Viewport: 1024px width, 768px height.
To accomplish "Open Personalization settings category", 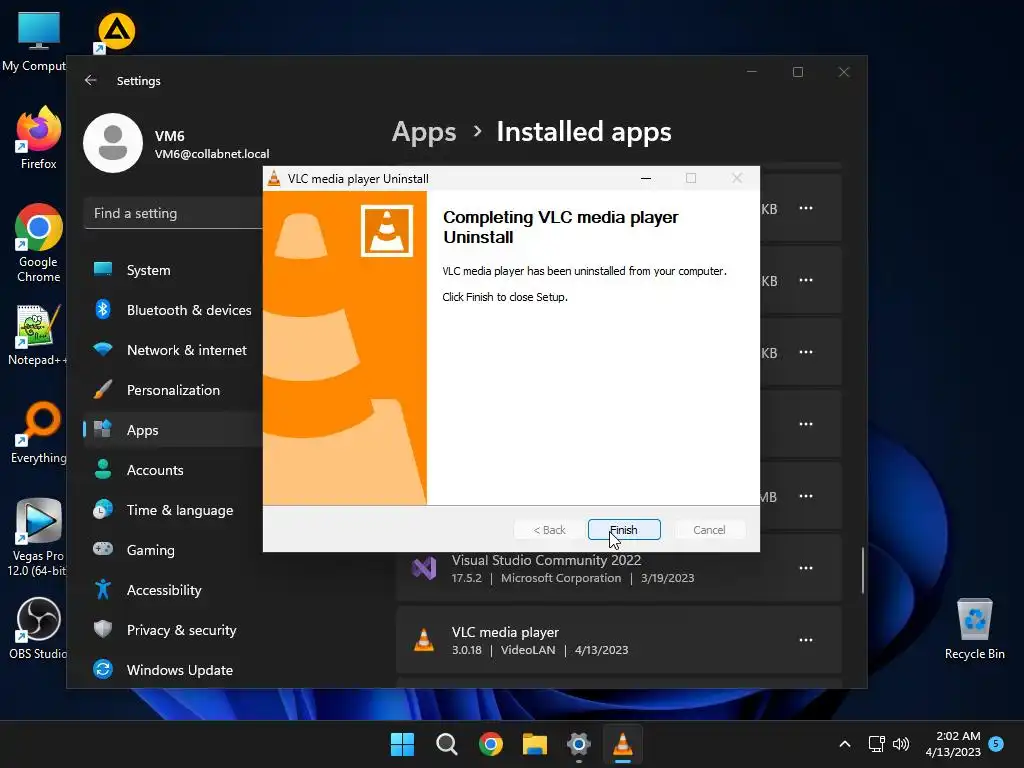I will tap(174, 390).
